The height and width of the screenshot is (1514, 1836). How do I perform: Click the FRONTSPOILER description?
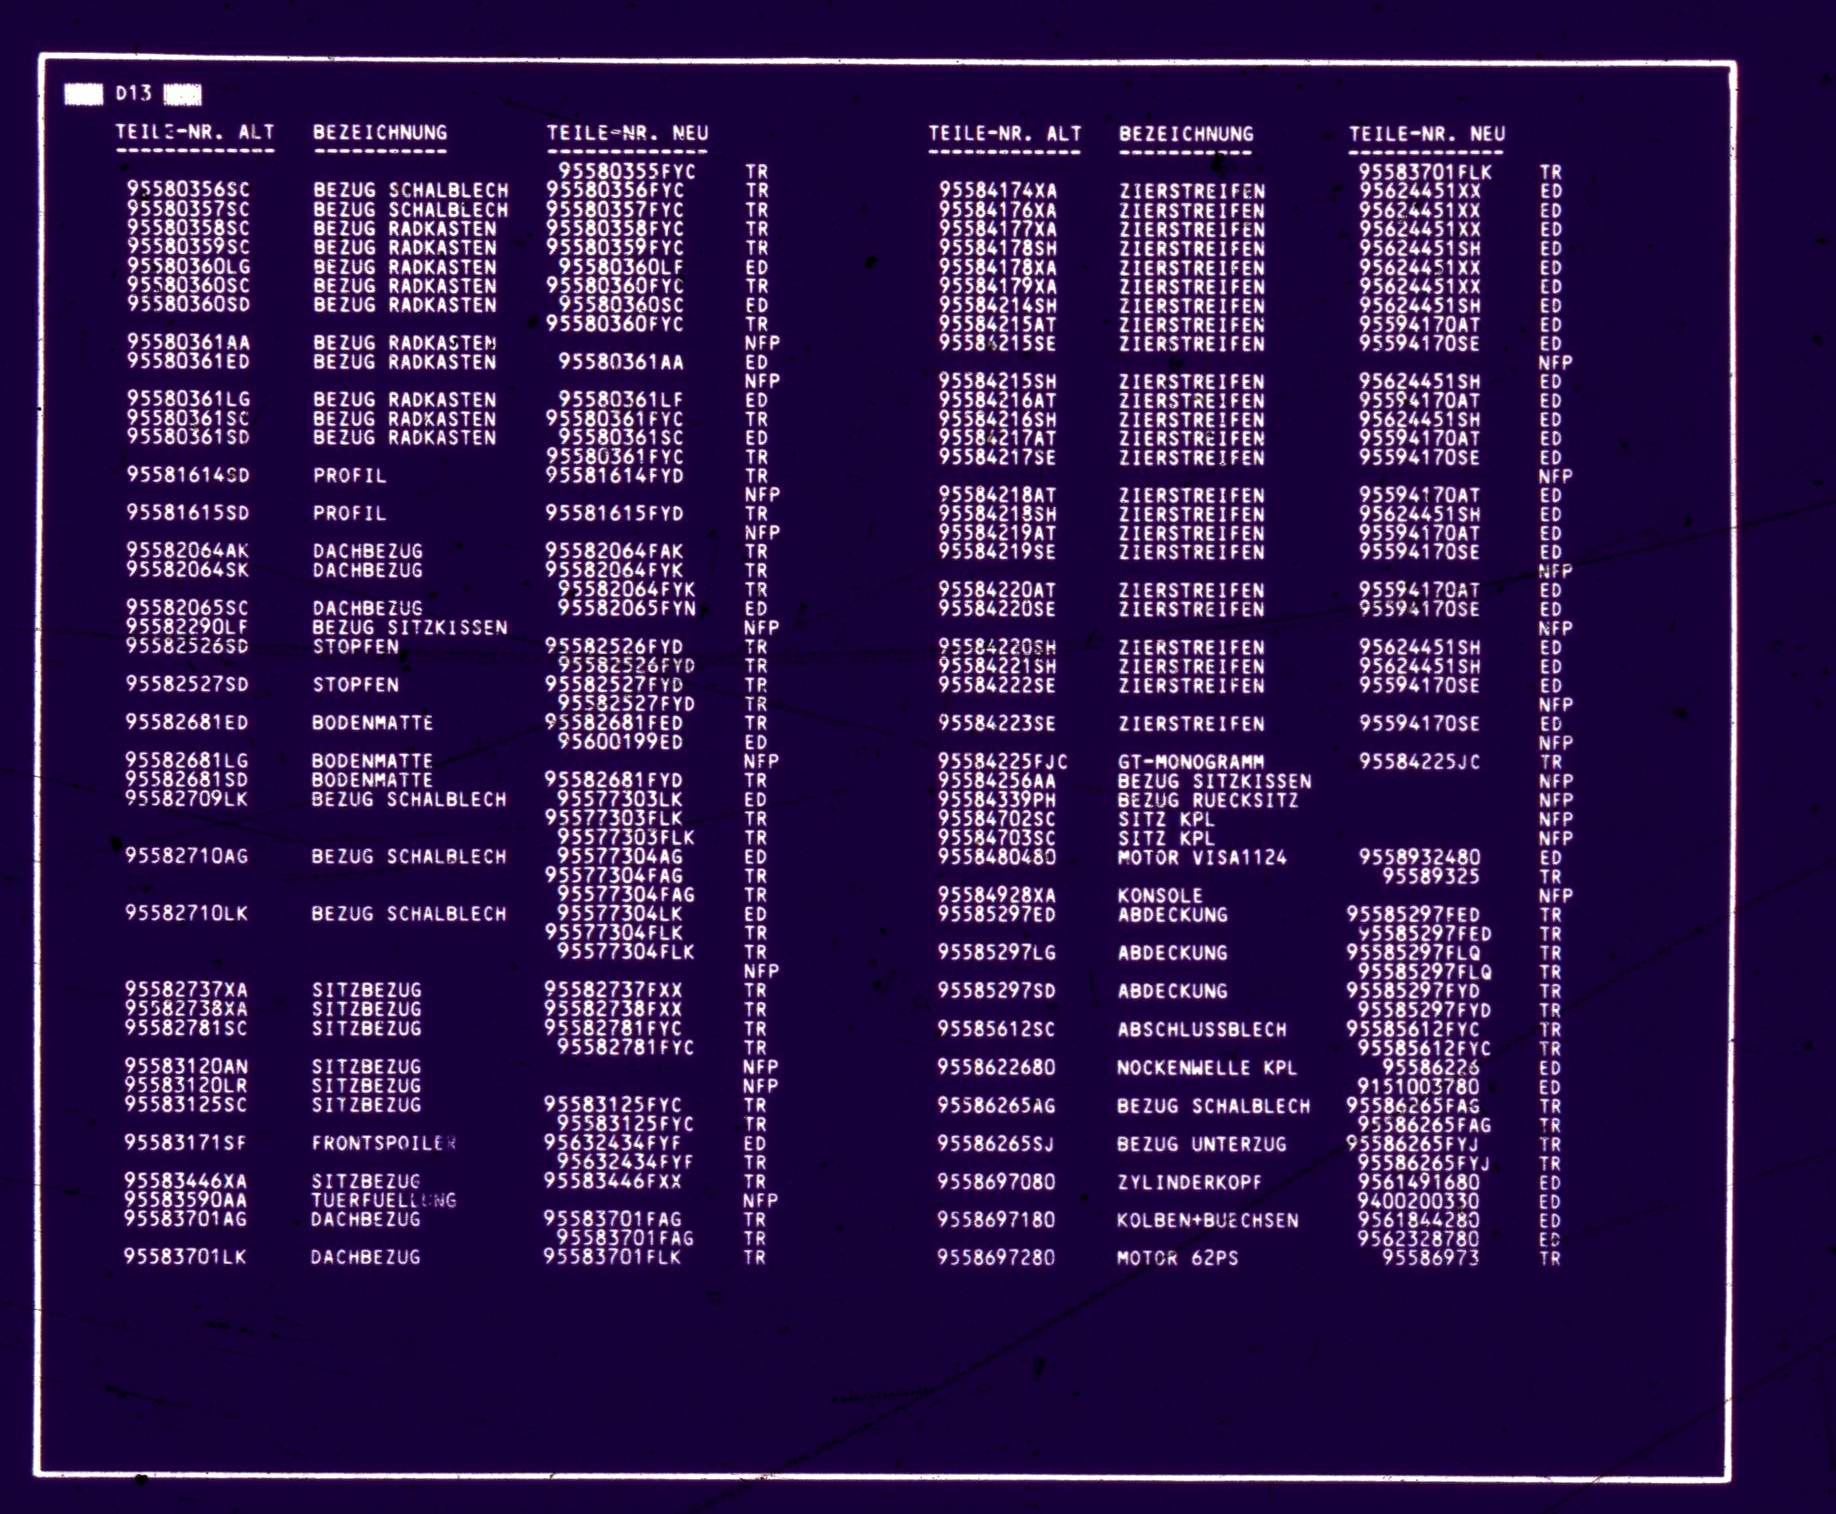point(385,1143)
